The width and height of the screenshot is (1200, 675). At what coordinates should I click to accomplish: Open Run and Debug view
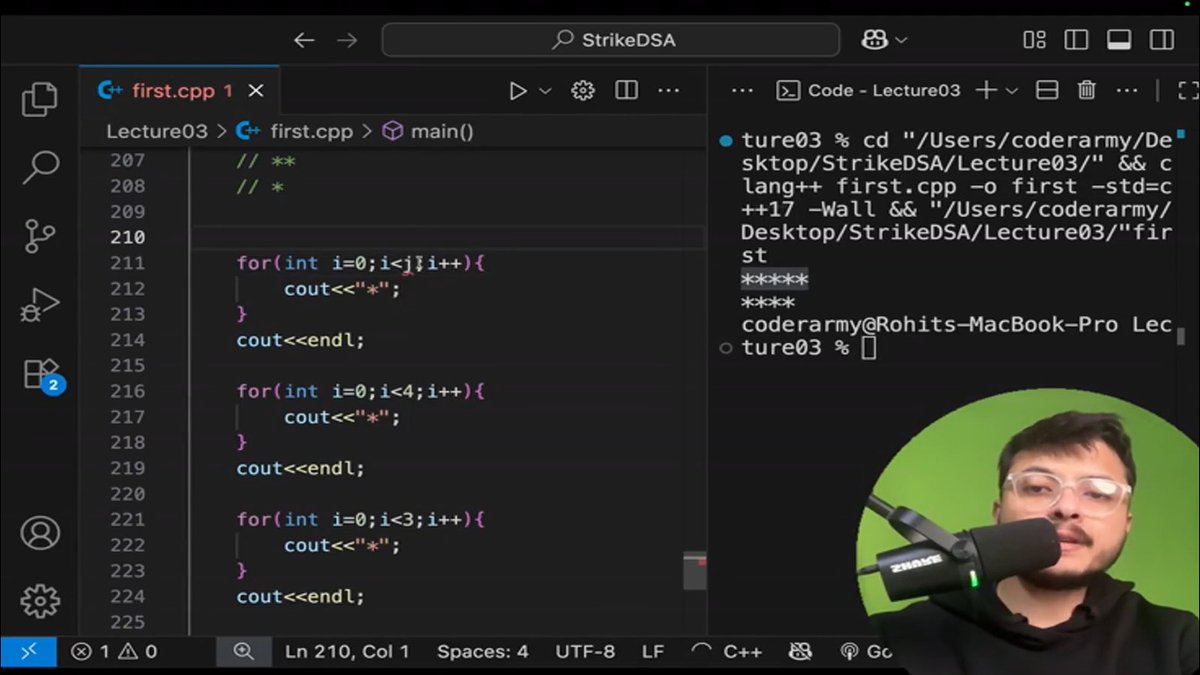pos(40,305)
